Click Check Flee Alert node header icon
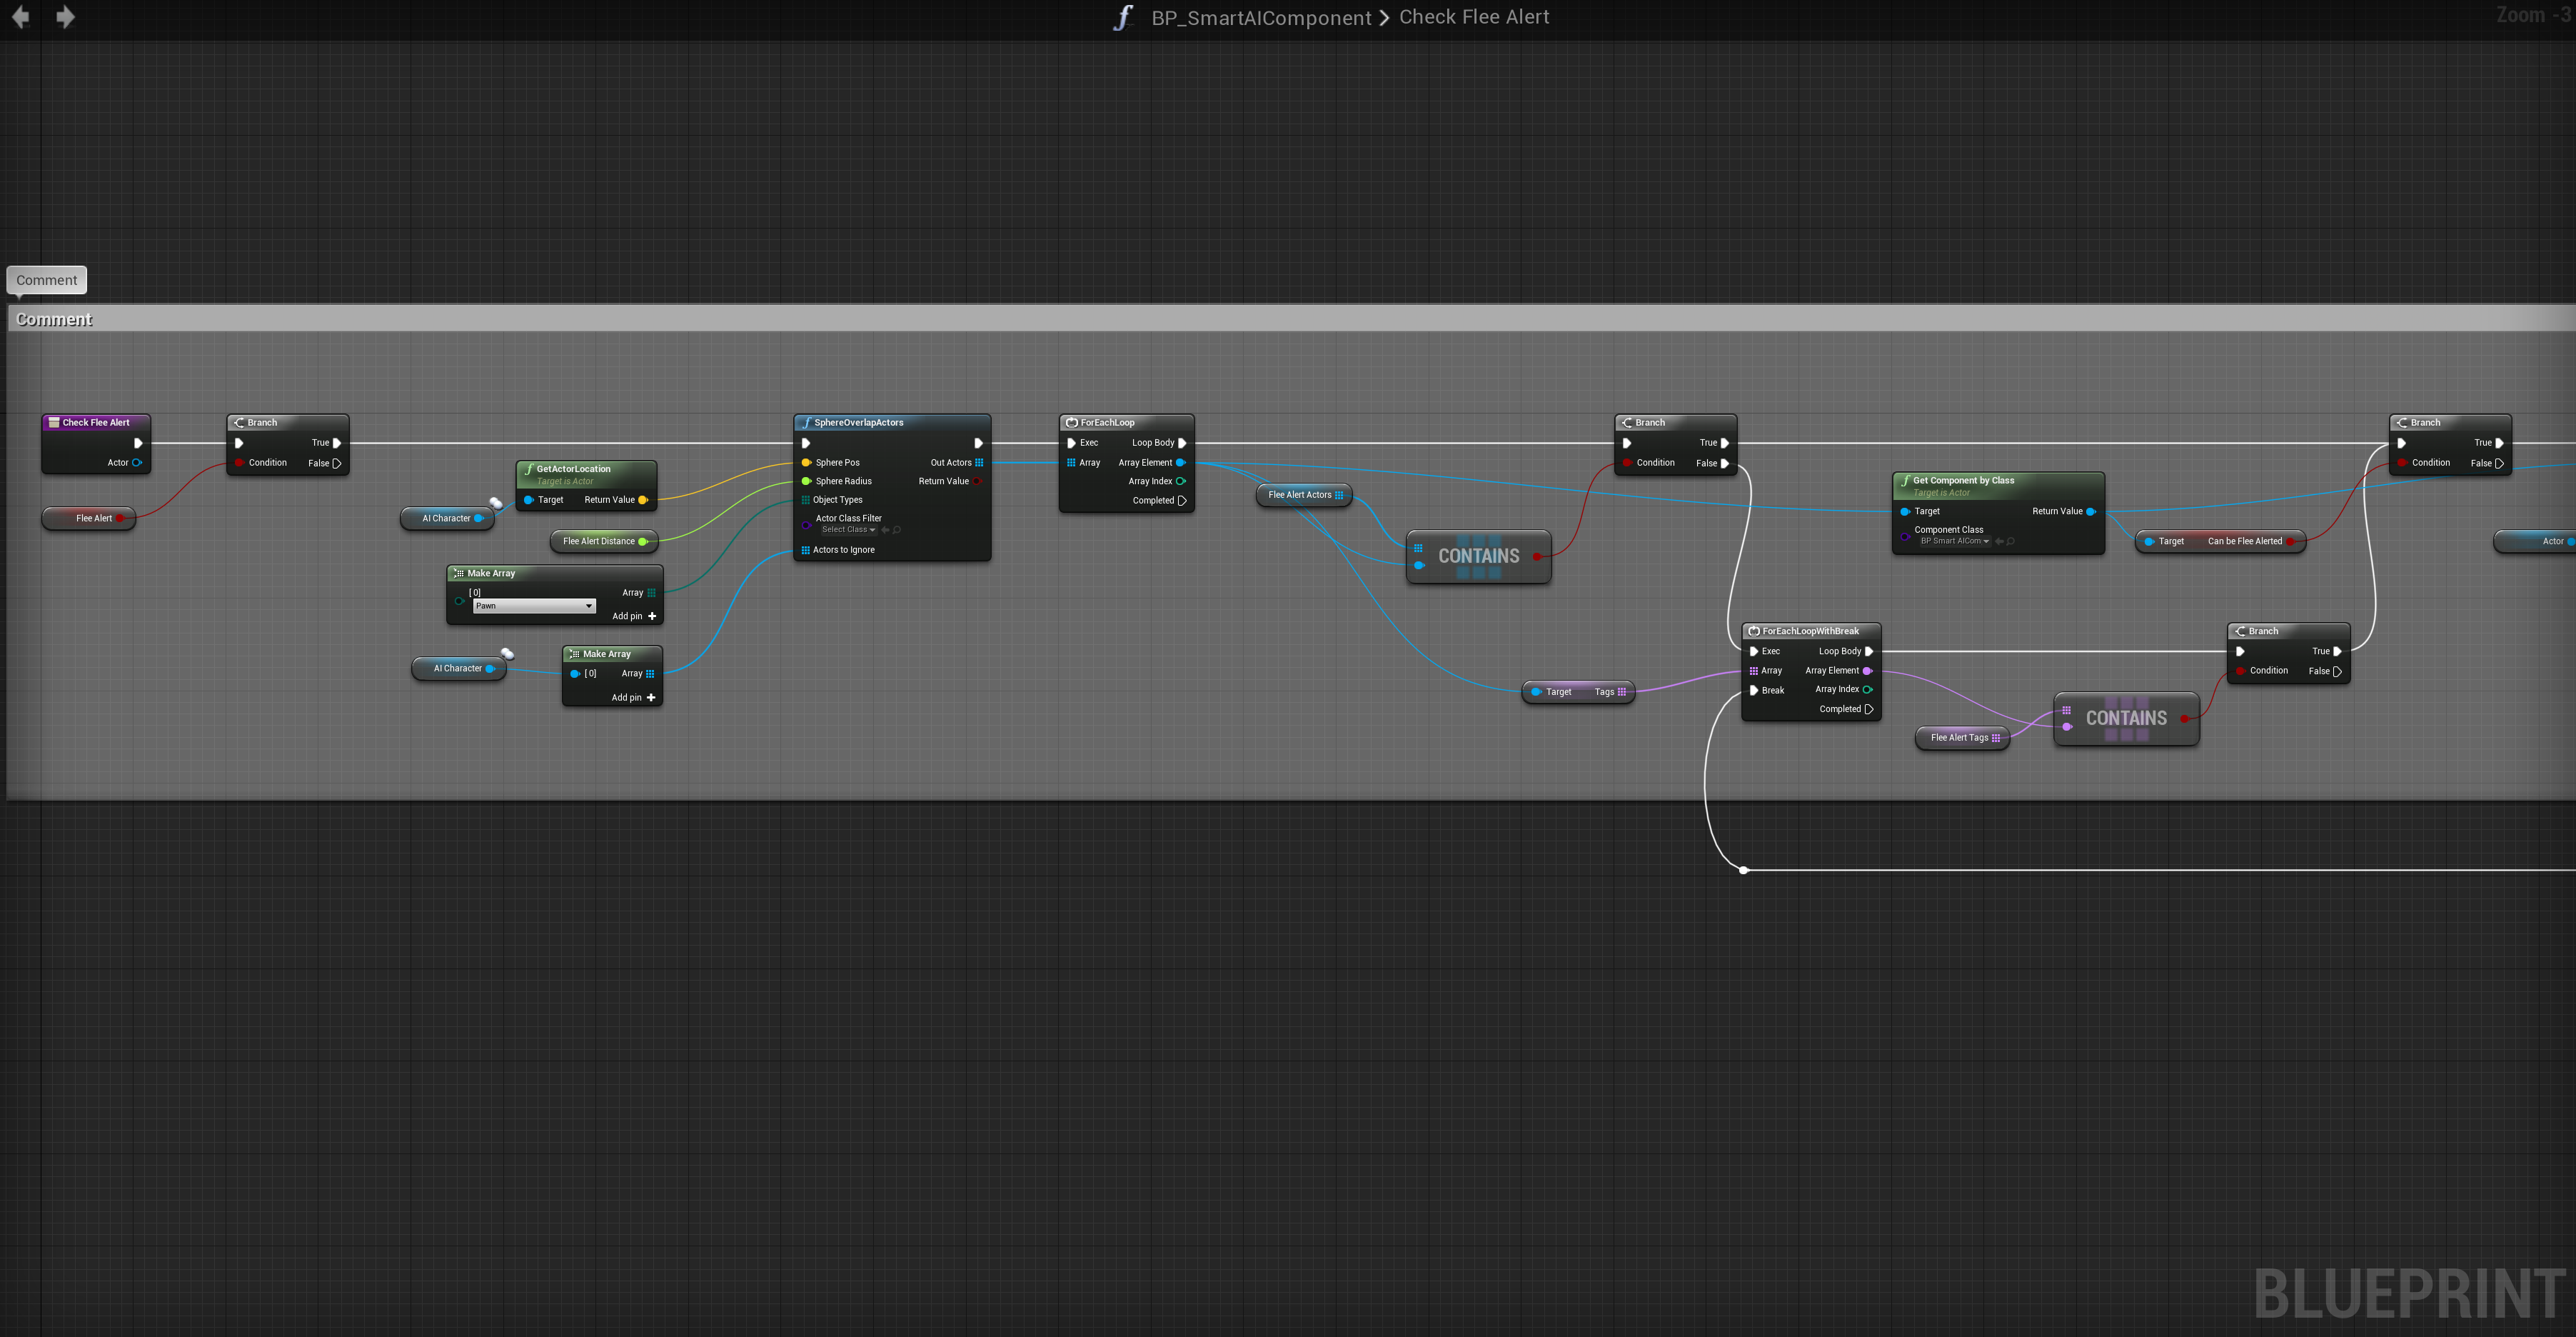 coord(54,423)
